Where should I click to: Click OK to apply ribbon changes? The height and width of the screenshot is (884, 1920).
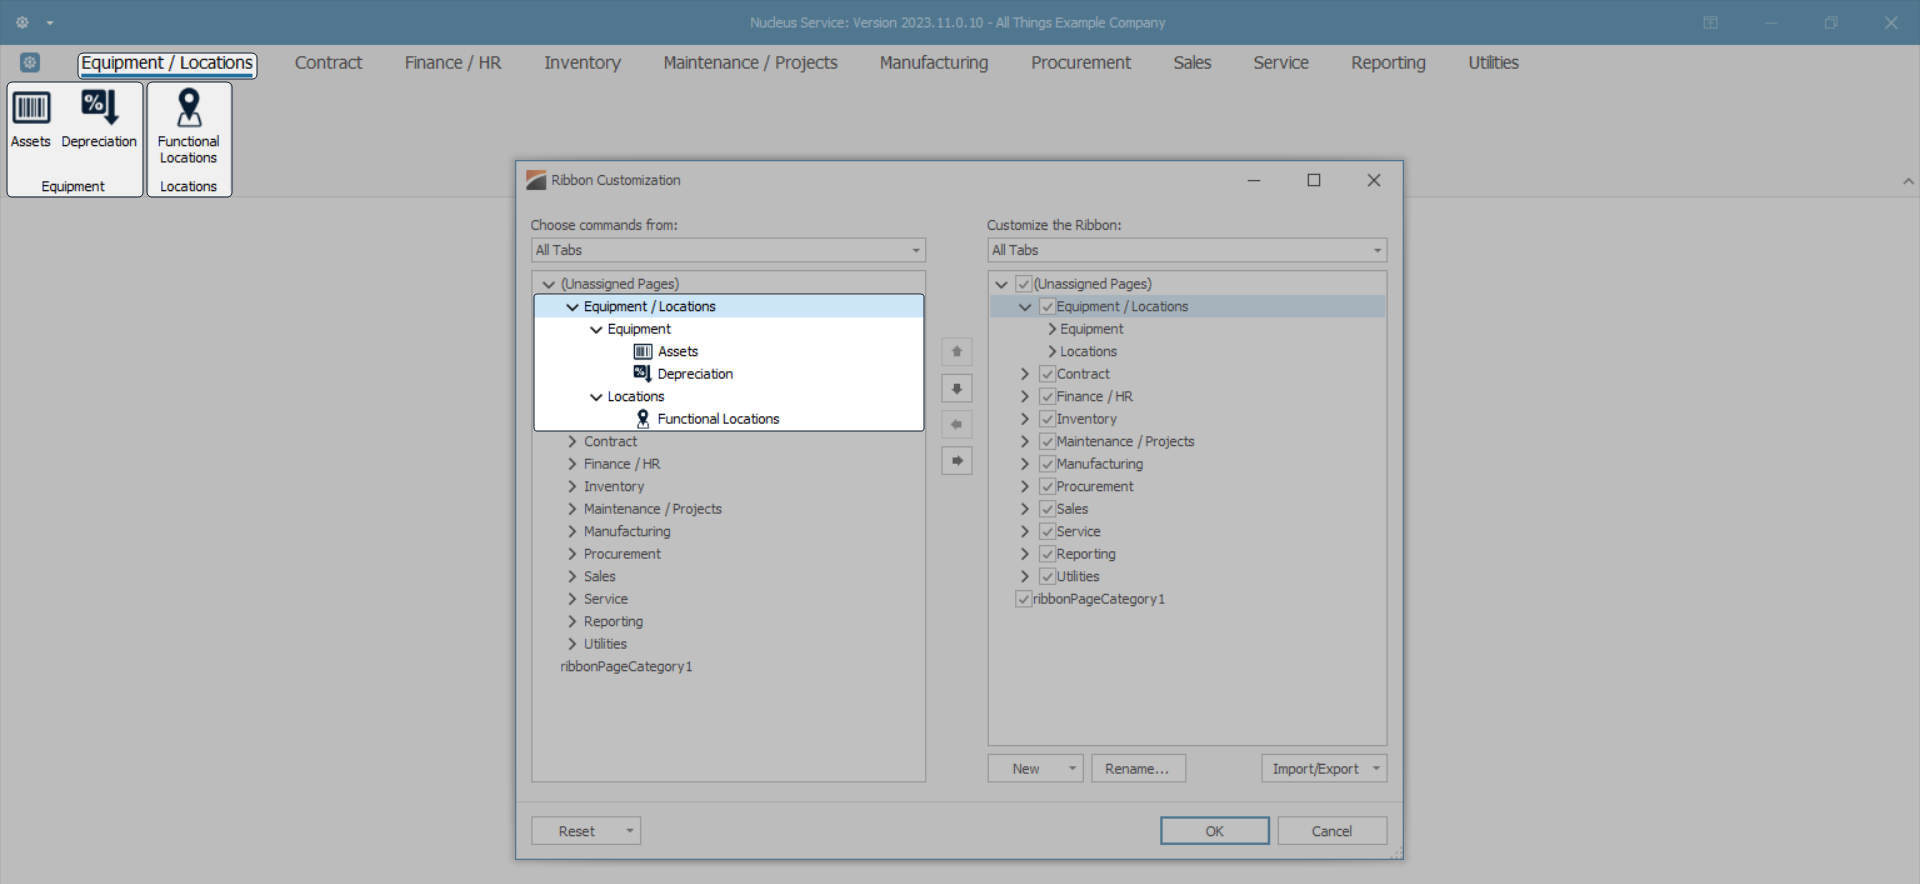(x=1215, y=831)
